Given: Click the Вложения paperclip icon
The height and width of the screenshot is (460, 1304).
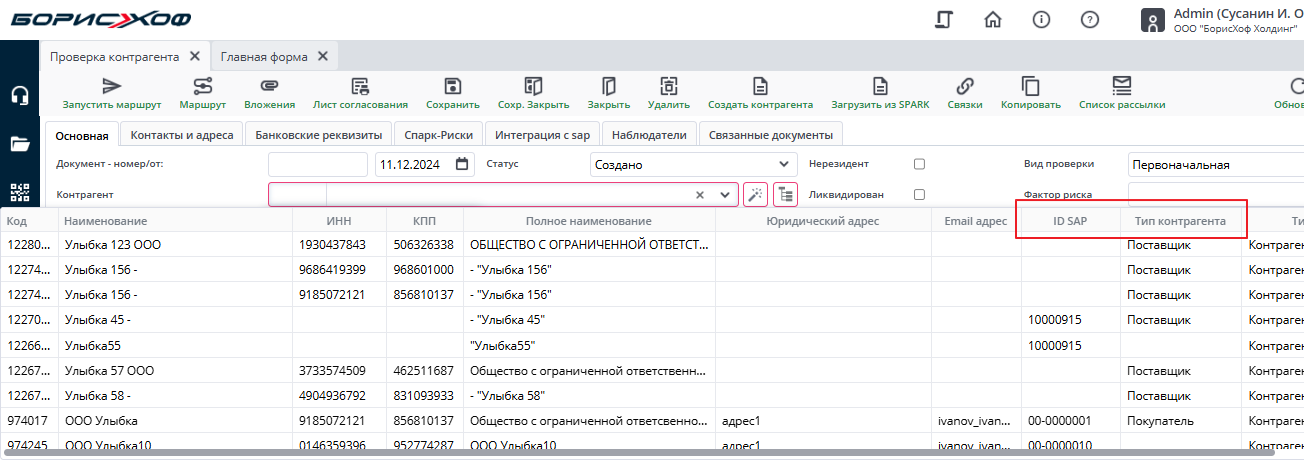Looking at the screenshot, I should 269,87.
